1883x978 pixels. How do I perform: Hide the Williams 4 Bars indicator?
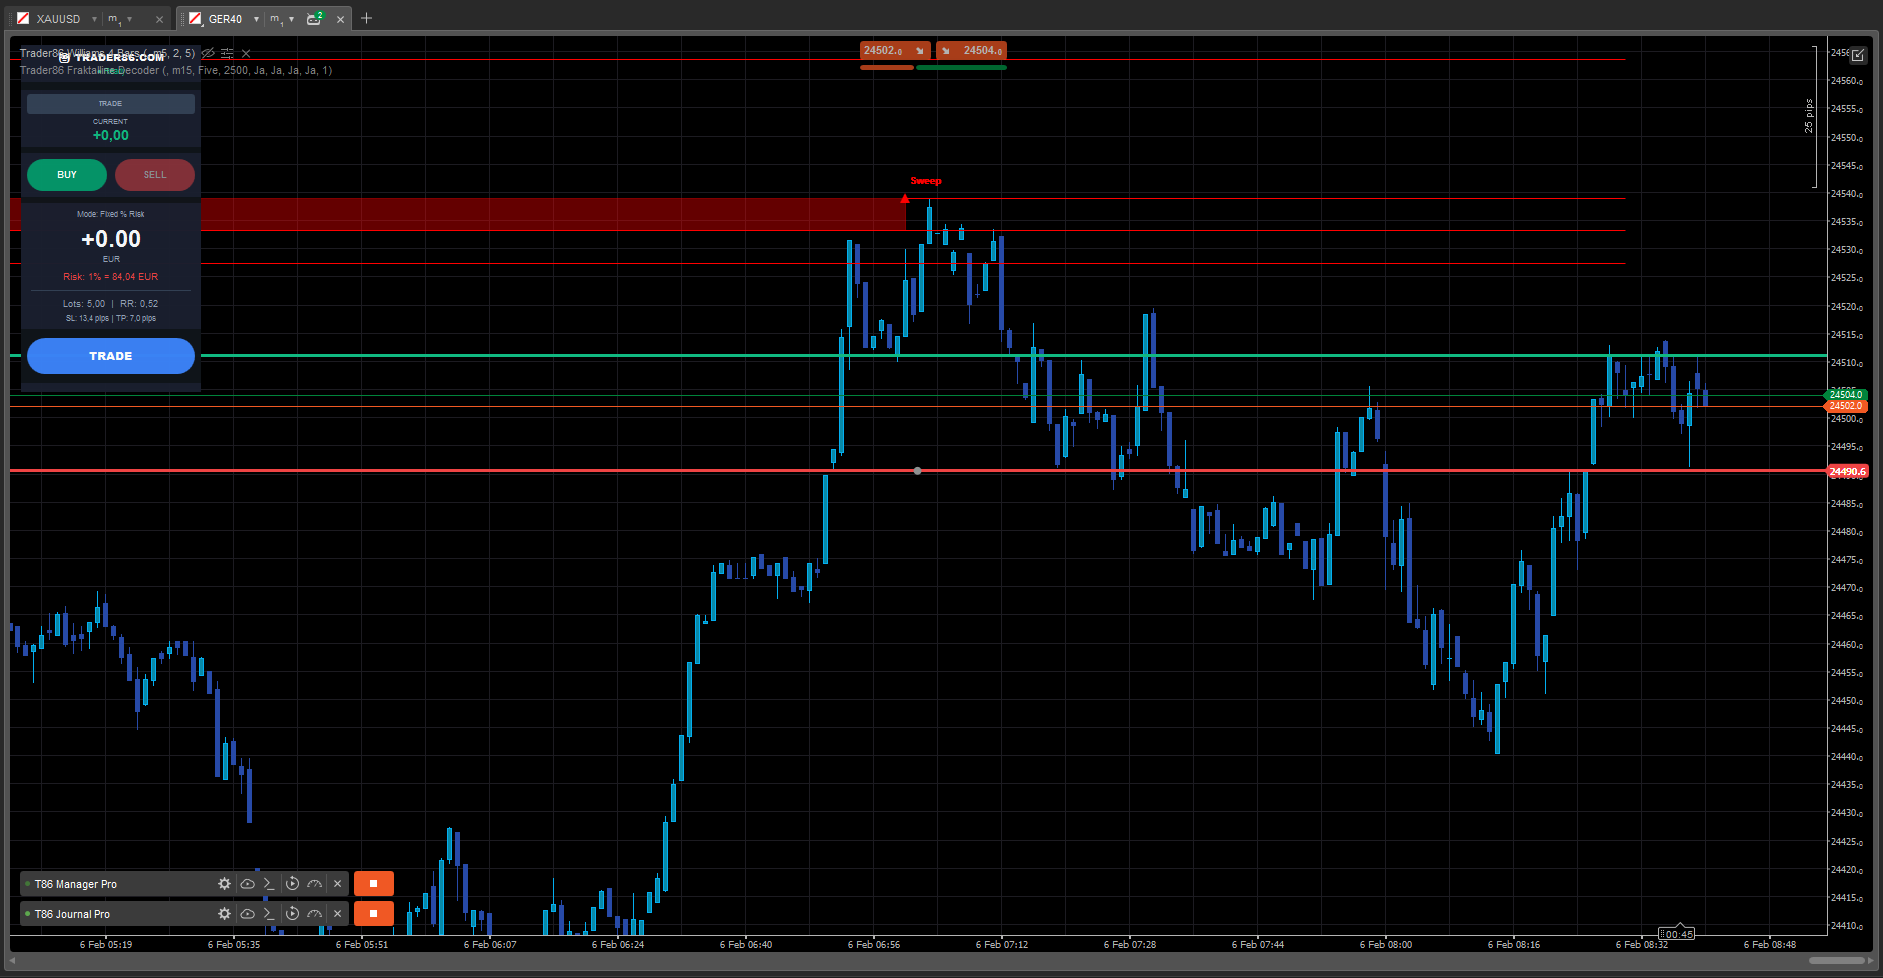(x=208, y=53)
